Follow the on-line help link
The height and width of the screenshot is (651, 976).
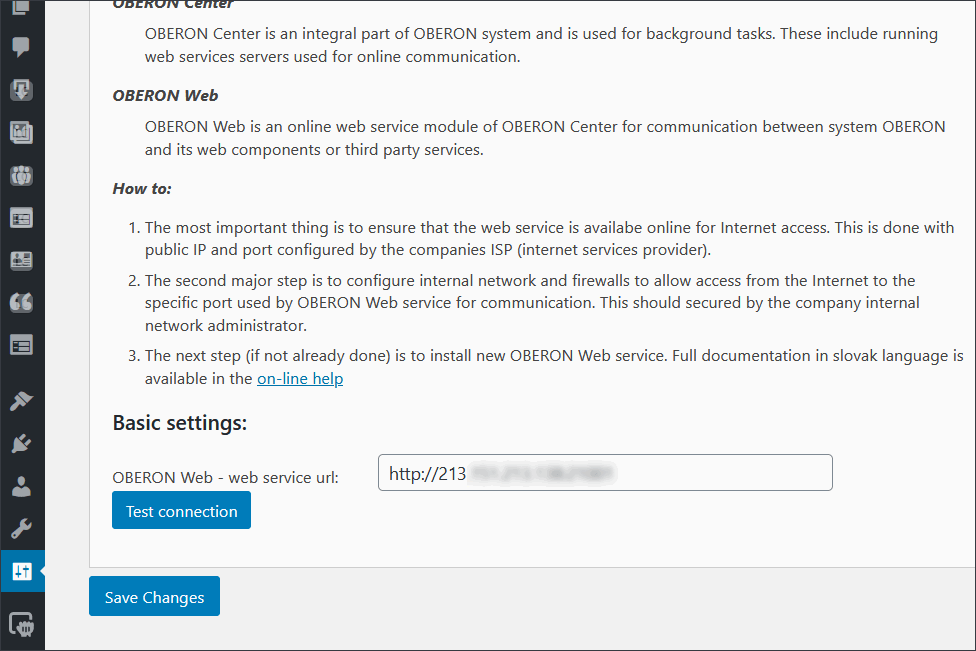coord(300,379)
